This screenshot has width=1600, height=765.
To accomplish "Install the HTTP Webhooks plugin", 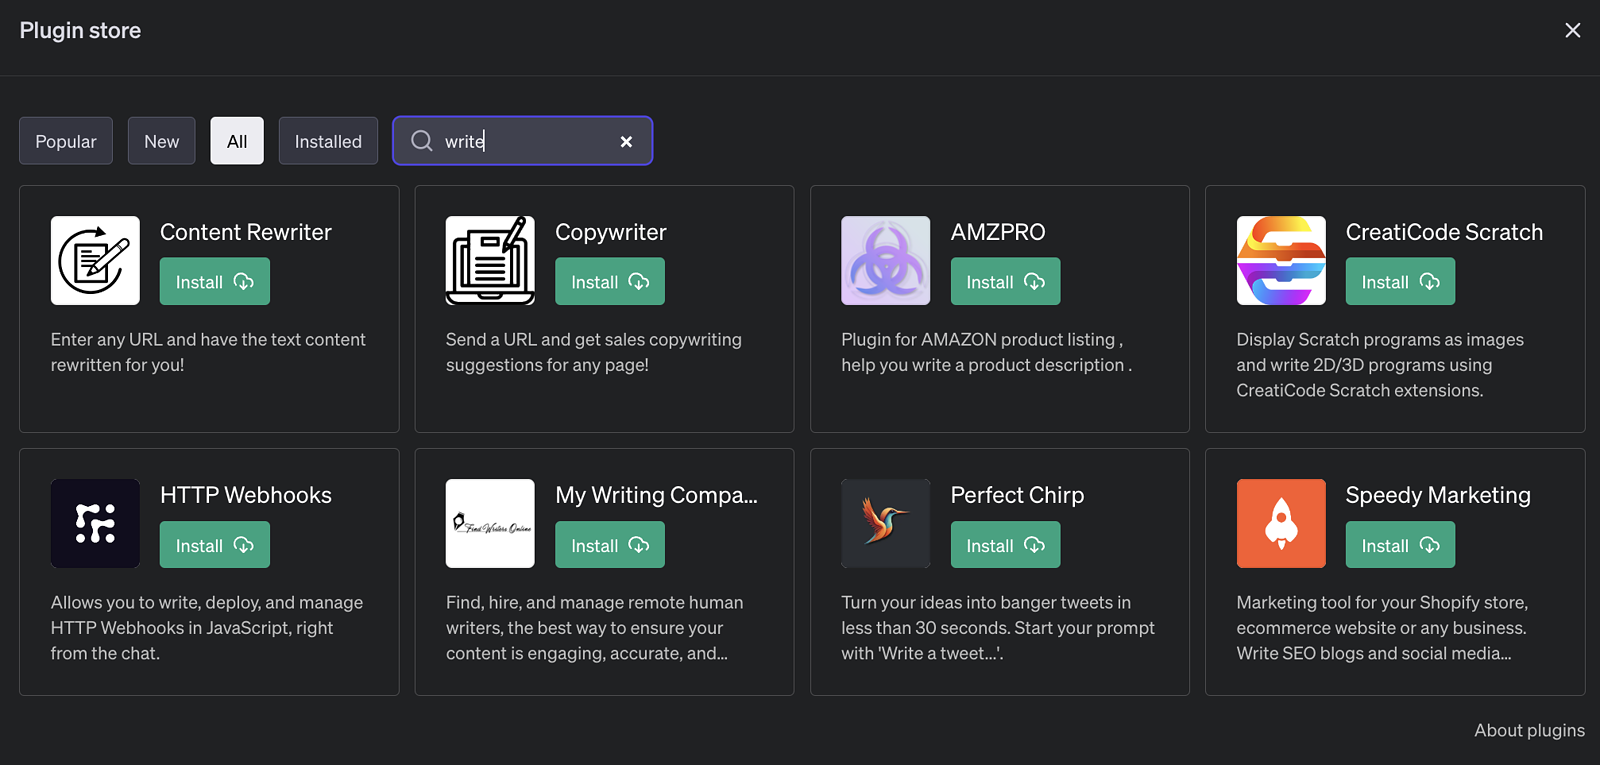I will coord(214,545).
